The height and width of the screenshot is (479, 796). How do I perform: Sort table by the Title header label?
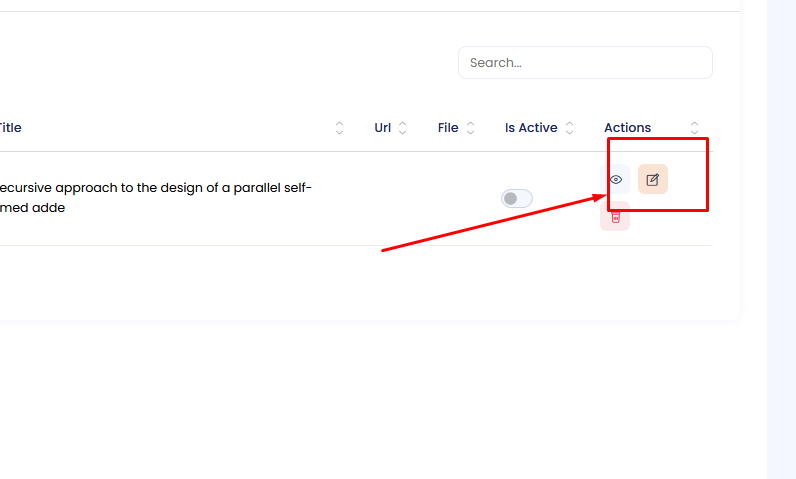(10, 128)
